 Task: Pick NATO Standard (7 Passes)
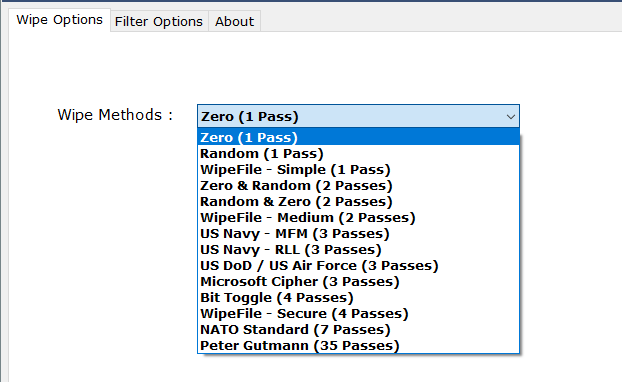[x=358, y=330]
